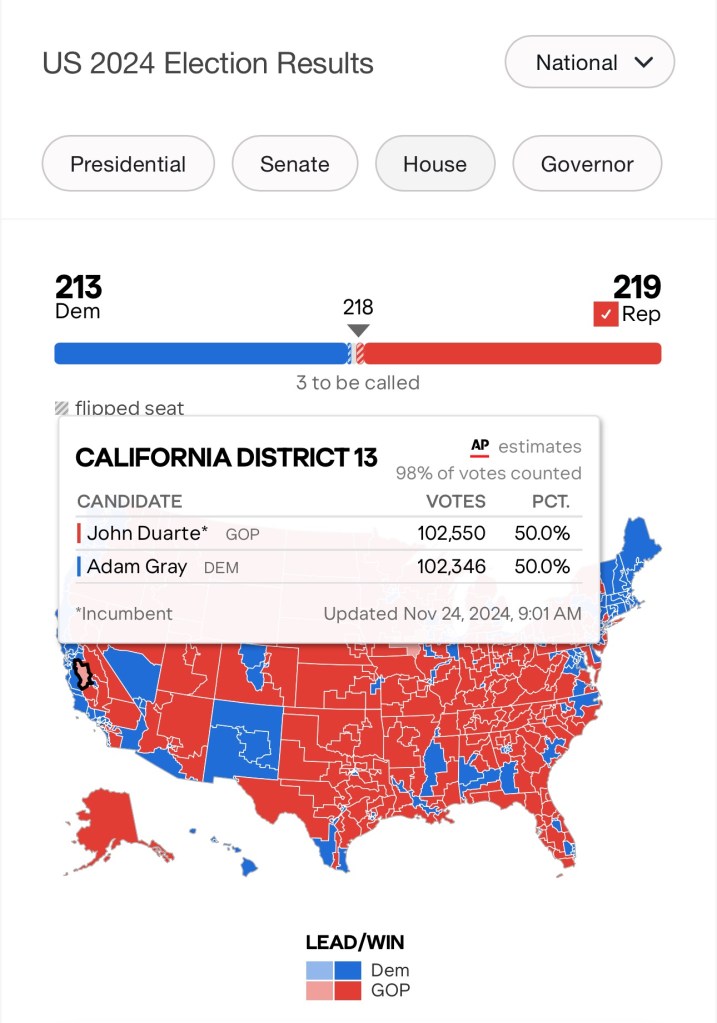717x1023 pixels.
Task: Open the National region dropdown
Action: pyautogui.click(x=589, y=62)
